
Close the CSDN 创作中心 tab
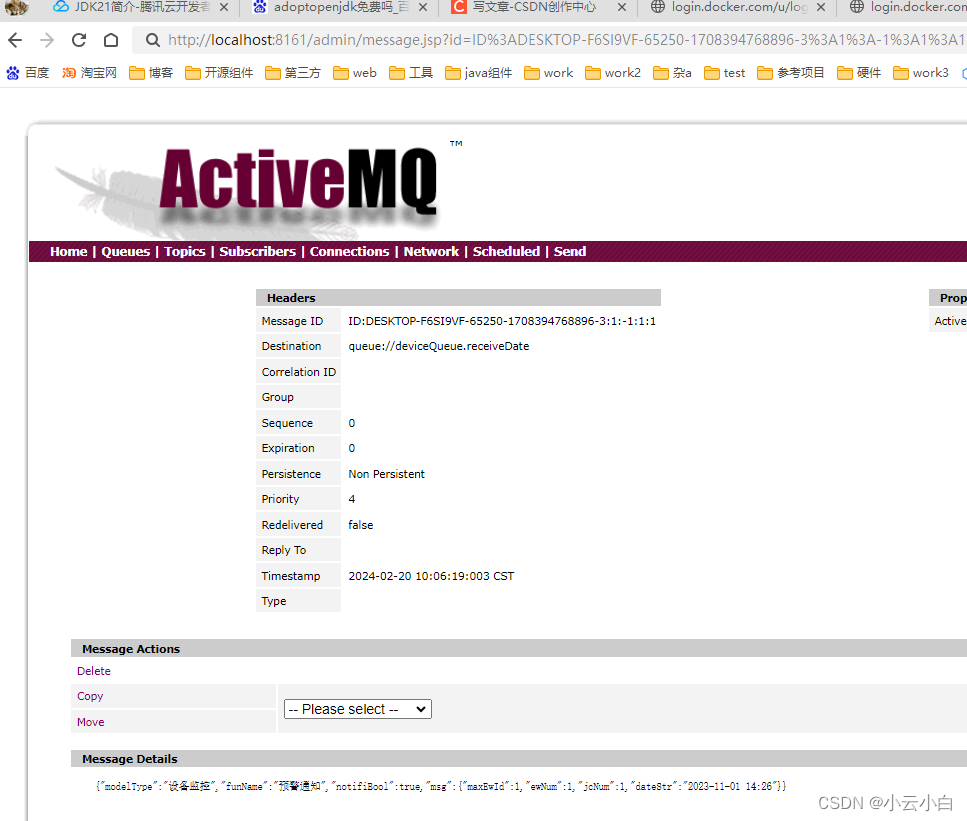[x=622, y=7]
